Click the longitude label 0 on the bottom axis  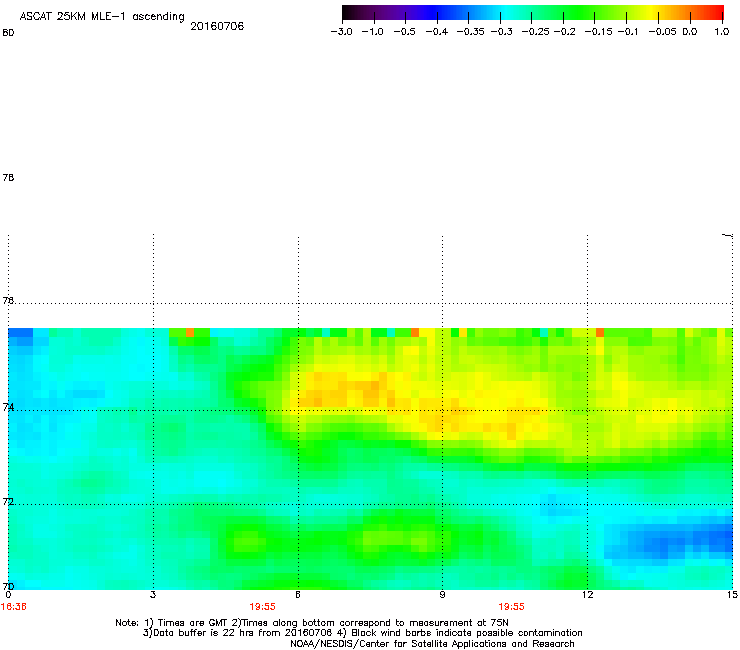8,595
